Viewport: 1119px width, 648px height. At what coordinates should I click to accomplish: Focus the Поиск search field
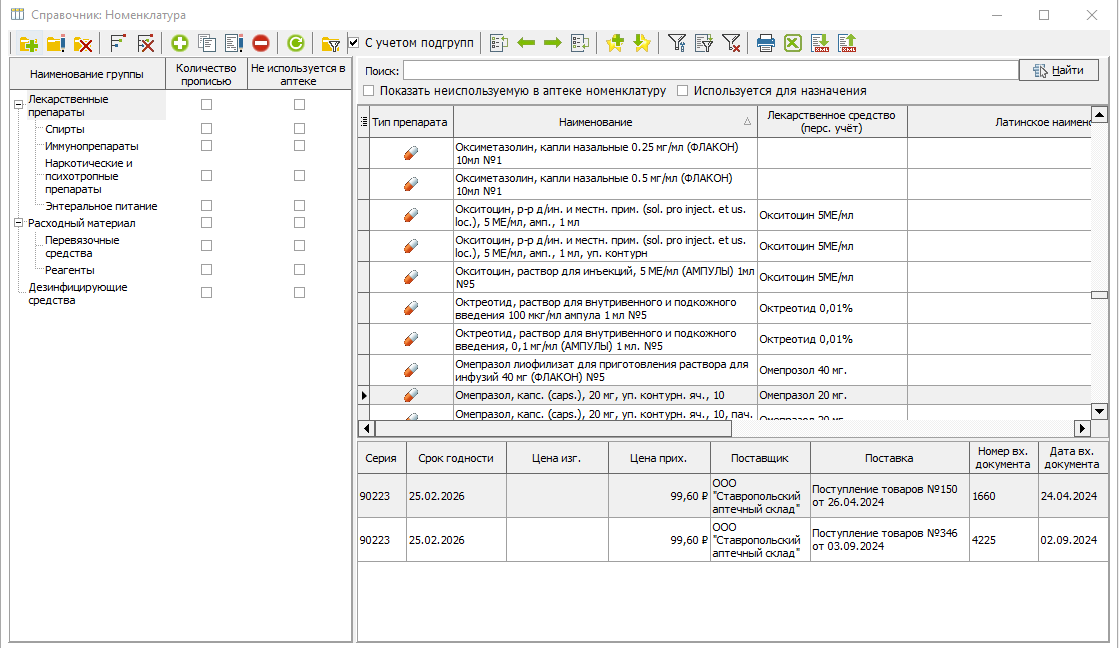711,70
